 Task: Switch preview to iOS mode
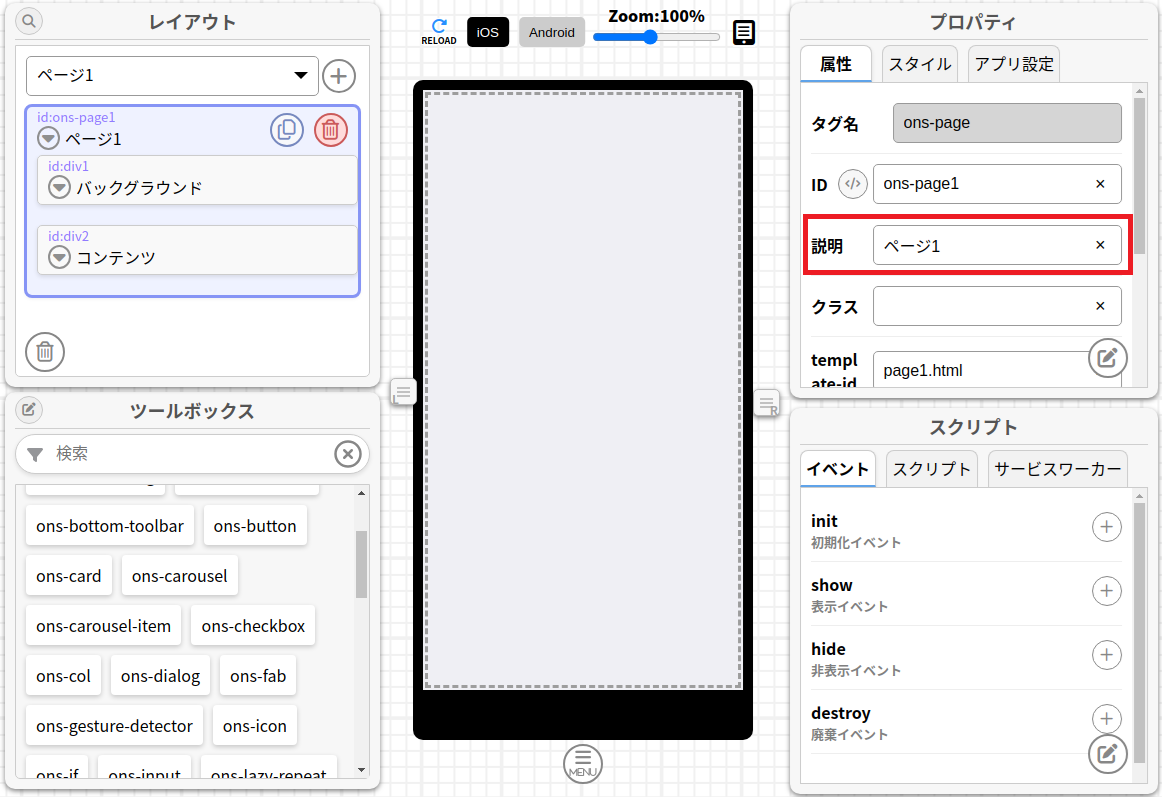click(488, 32)
